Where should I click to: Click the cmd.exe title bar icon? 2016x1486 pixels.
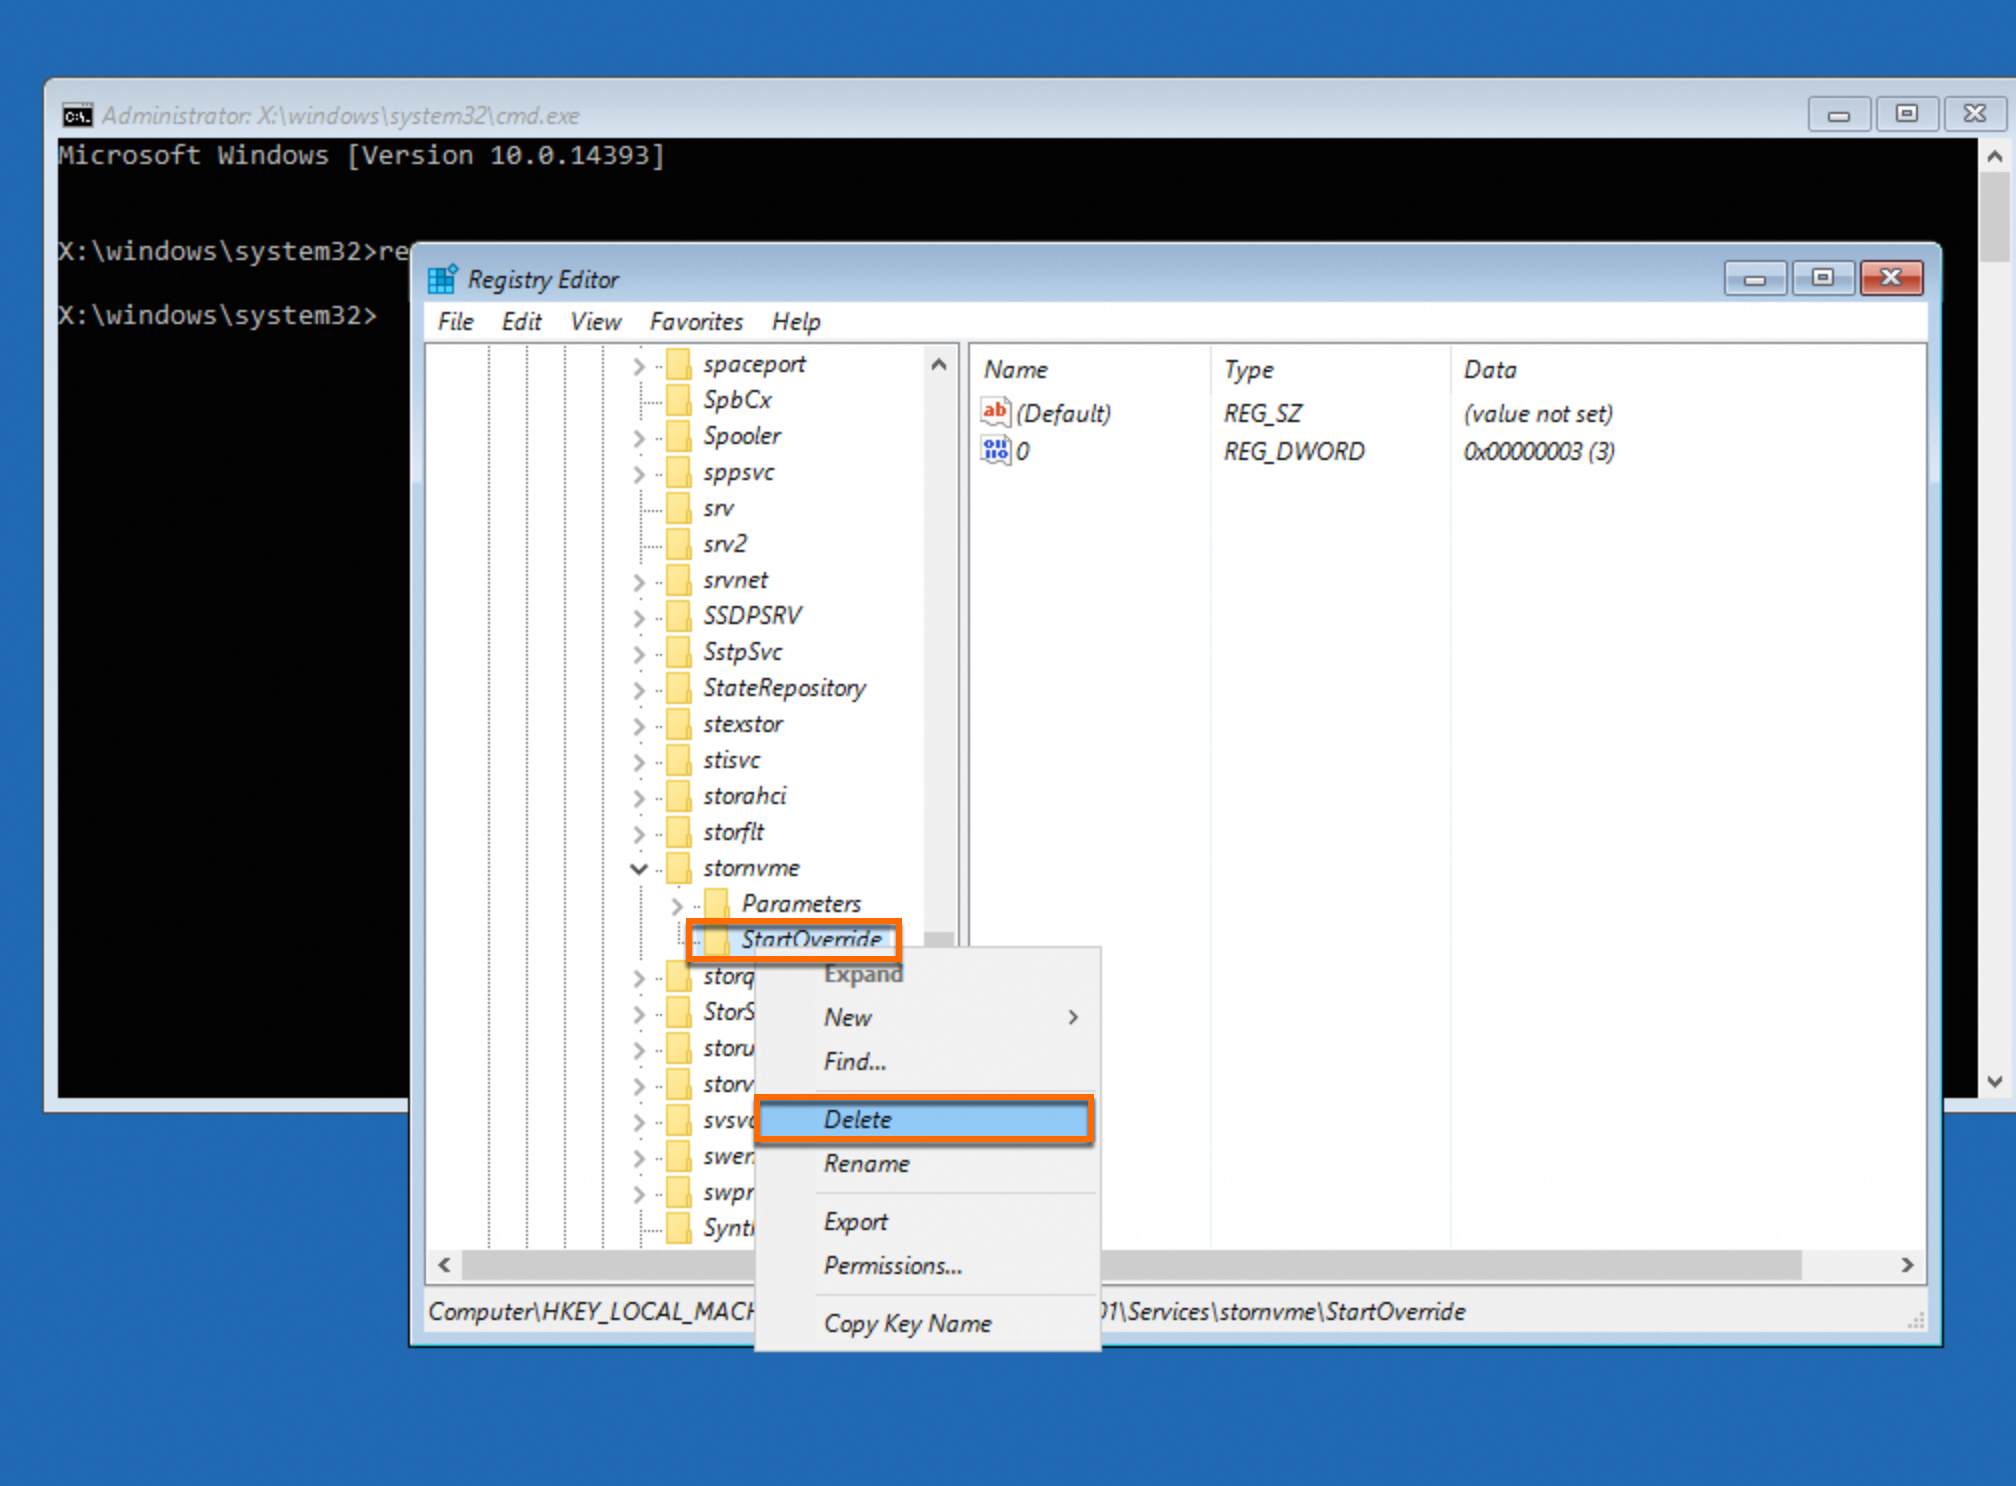(x=77, y=116)
